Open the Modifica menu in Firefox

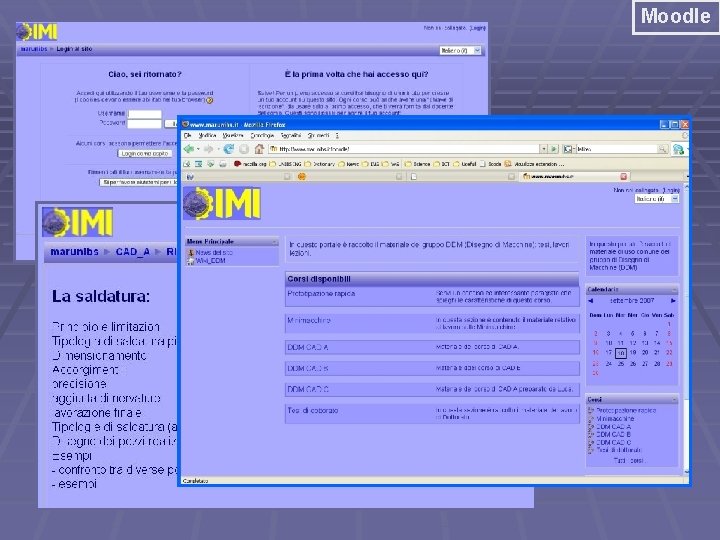(207, 135)
